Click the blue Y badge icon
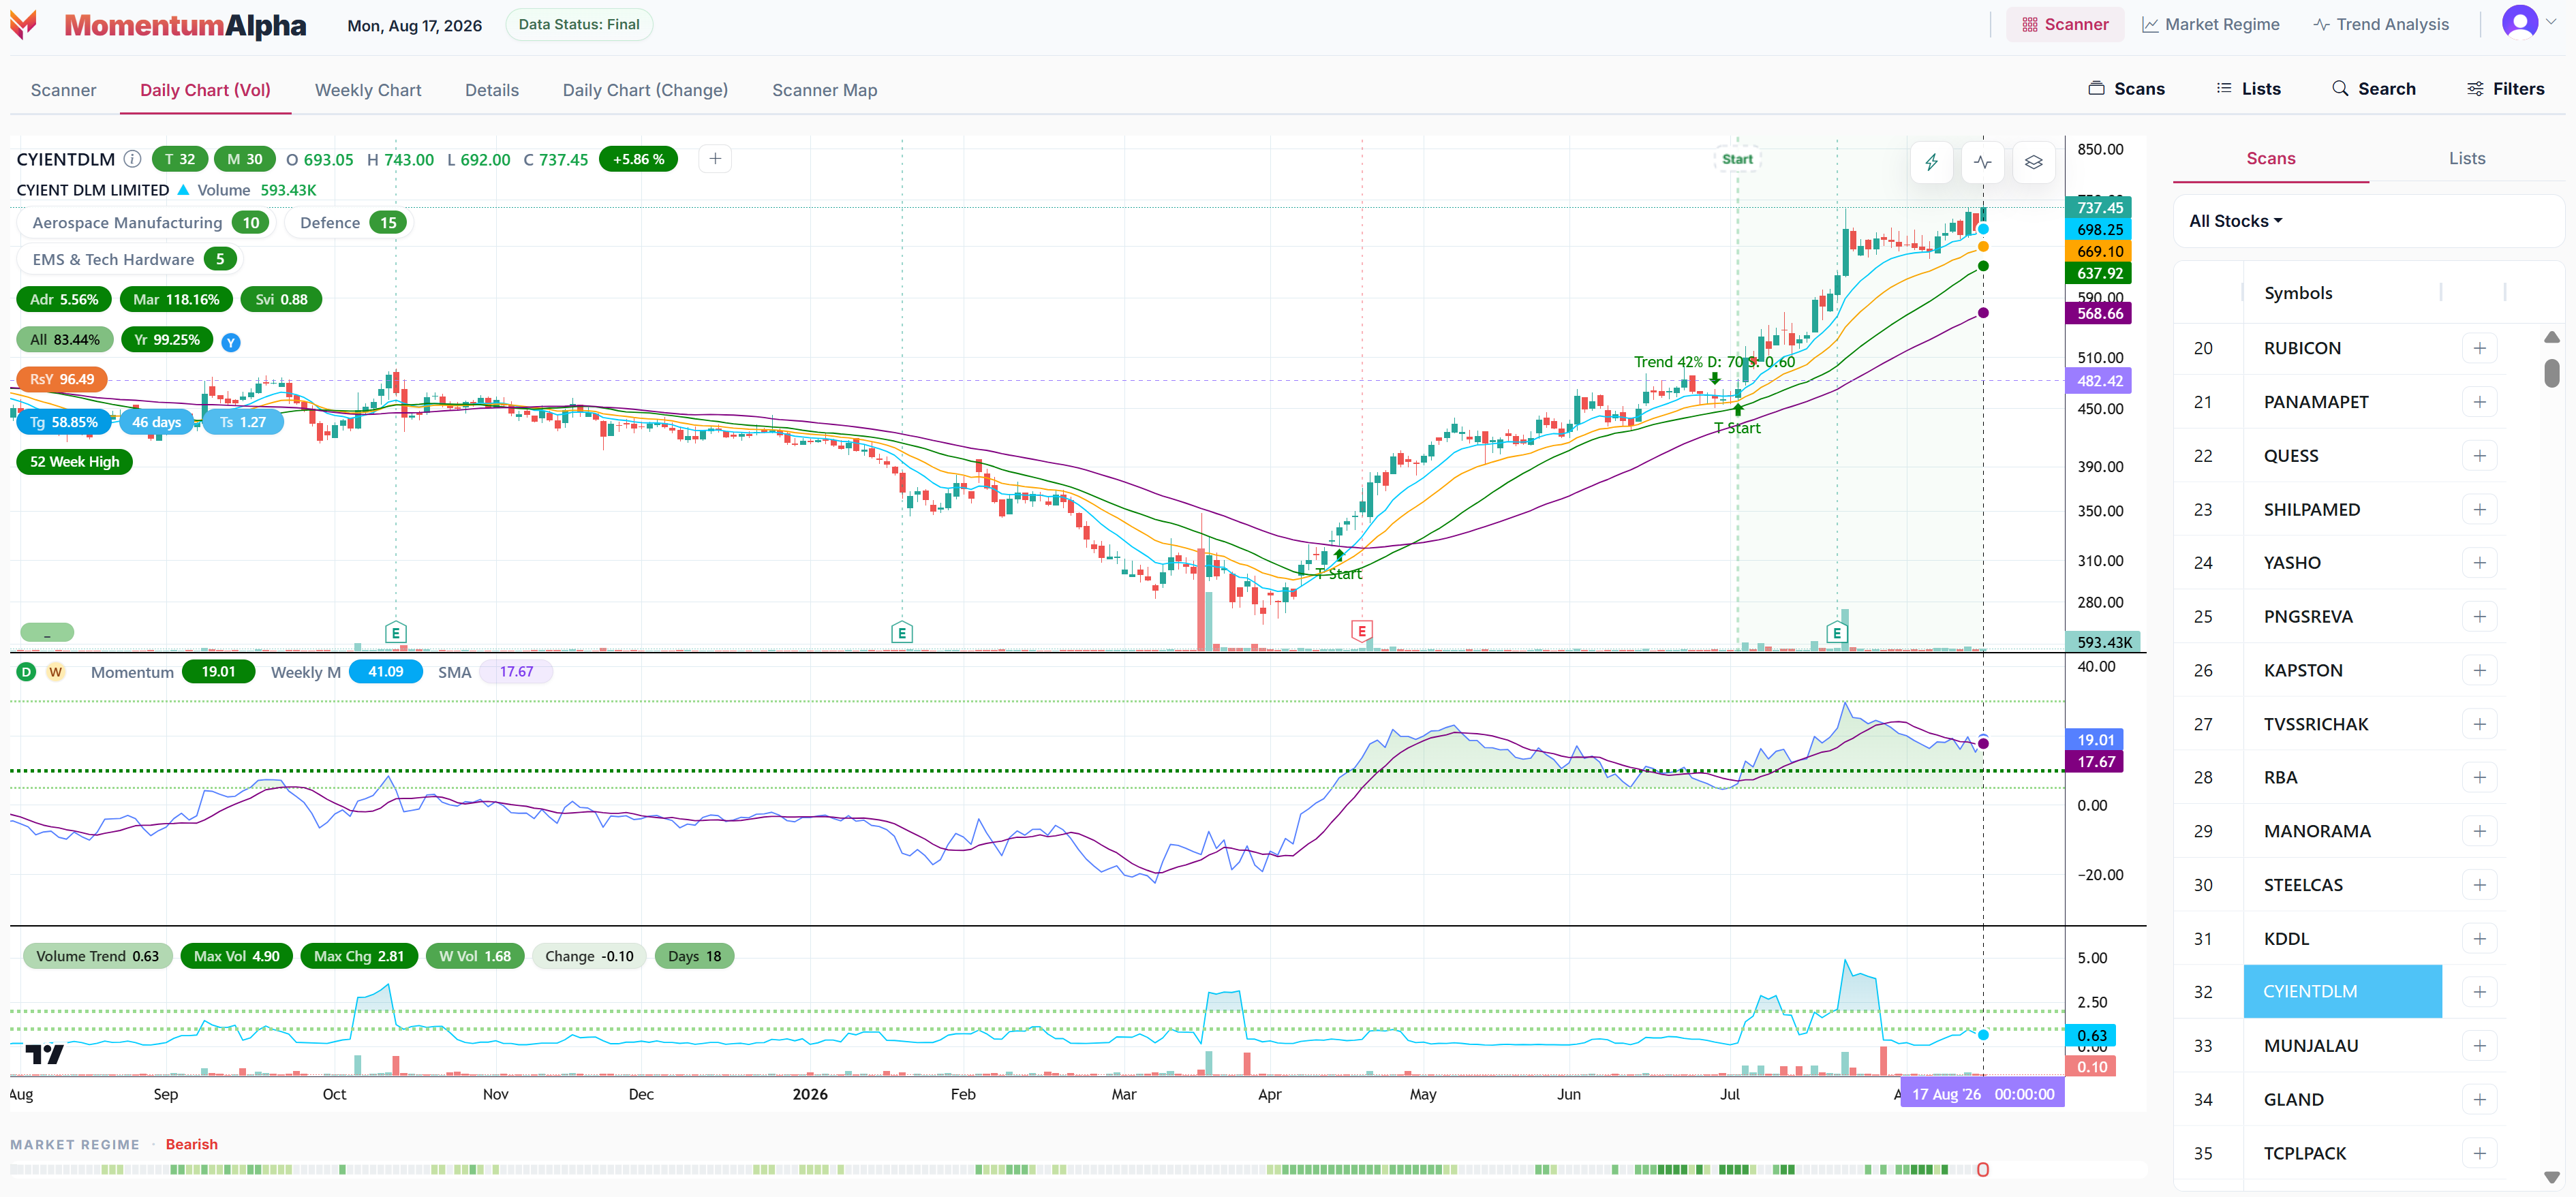 (x=231, y=342)
